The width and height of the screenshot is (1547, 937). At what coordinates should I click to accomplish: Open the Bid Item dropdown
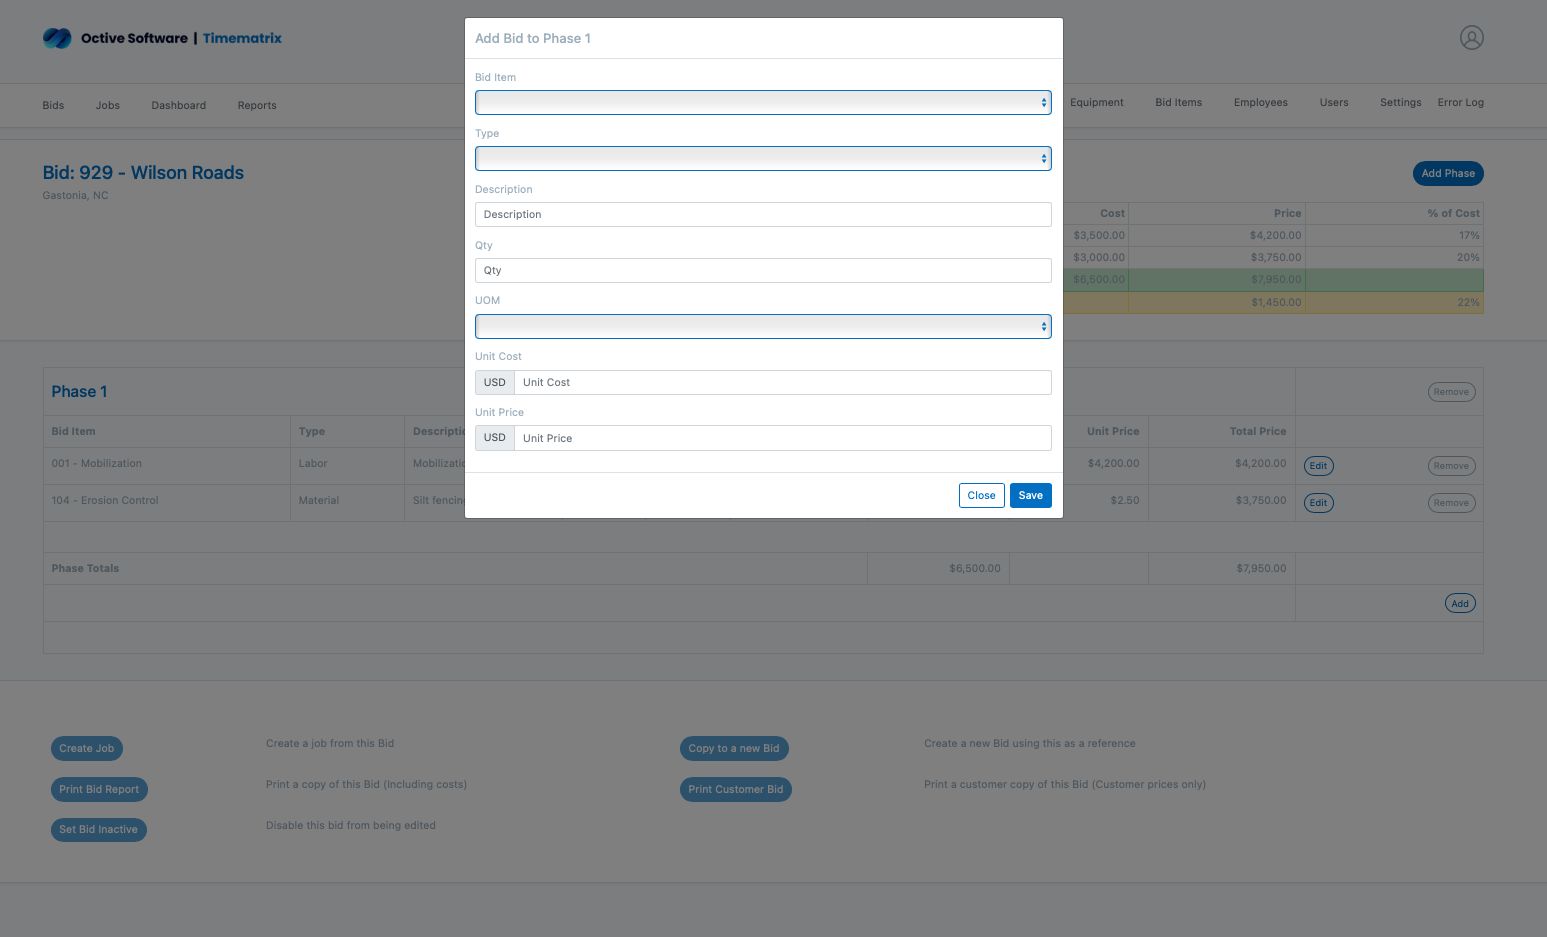(x=762, y=103)
